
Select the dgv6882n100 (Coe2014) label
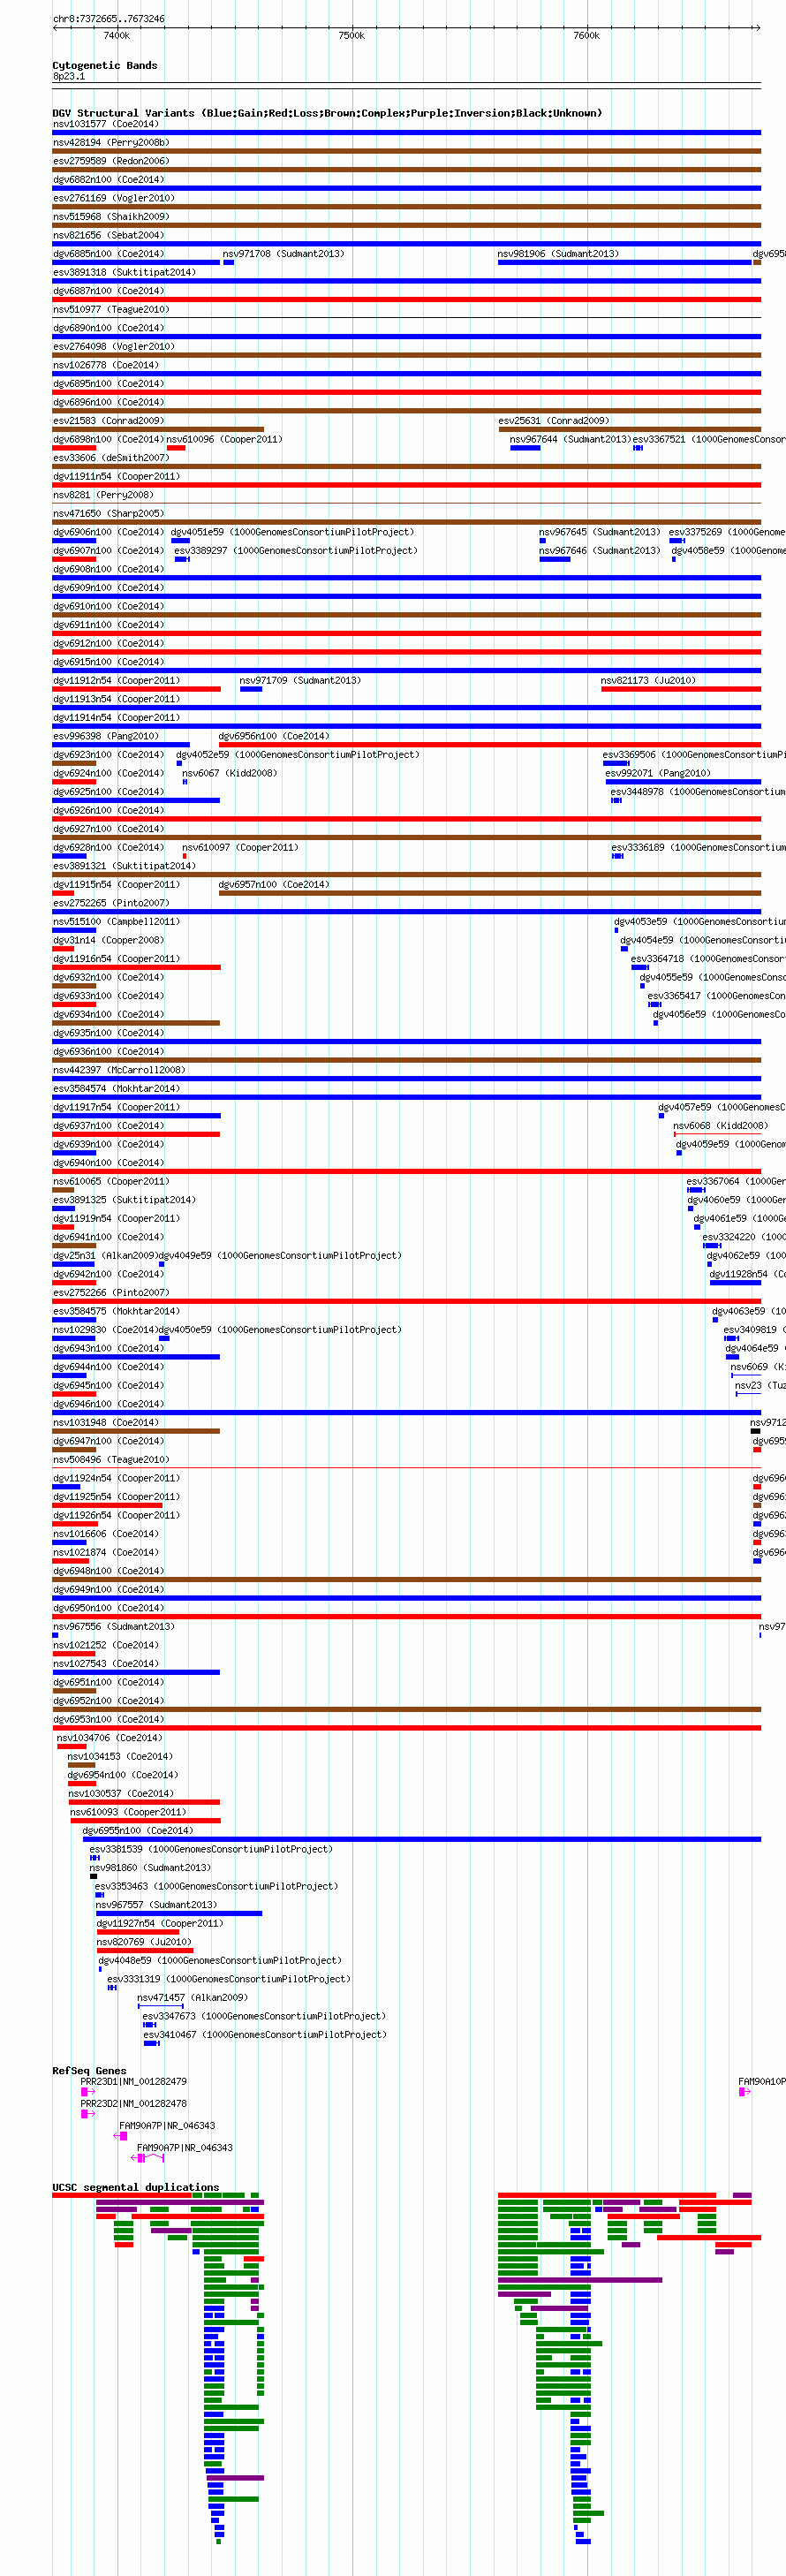click(108, 180)
